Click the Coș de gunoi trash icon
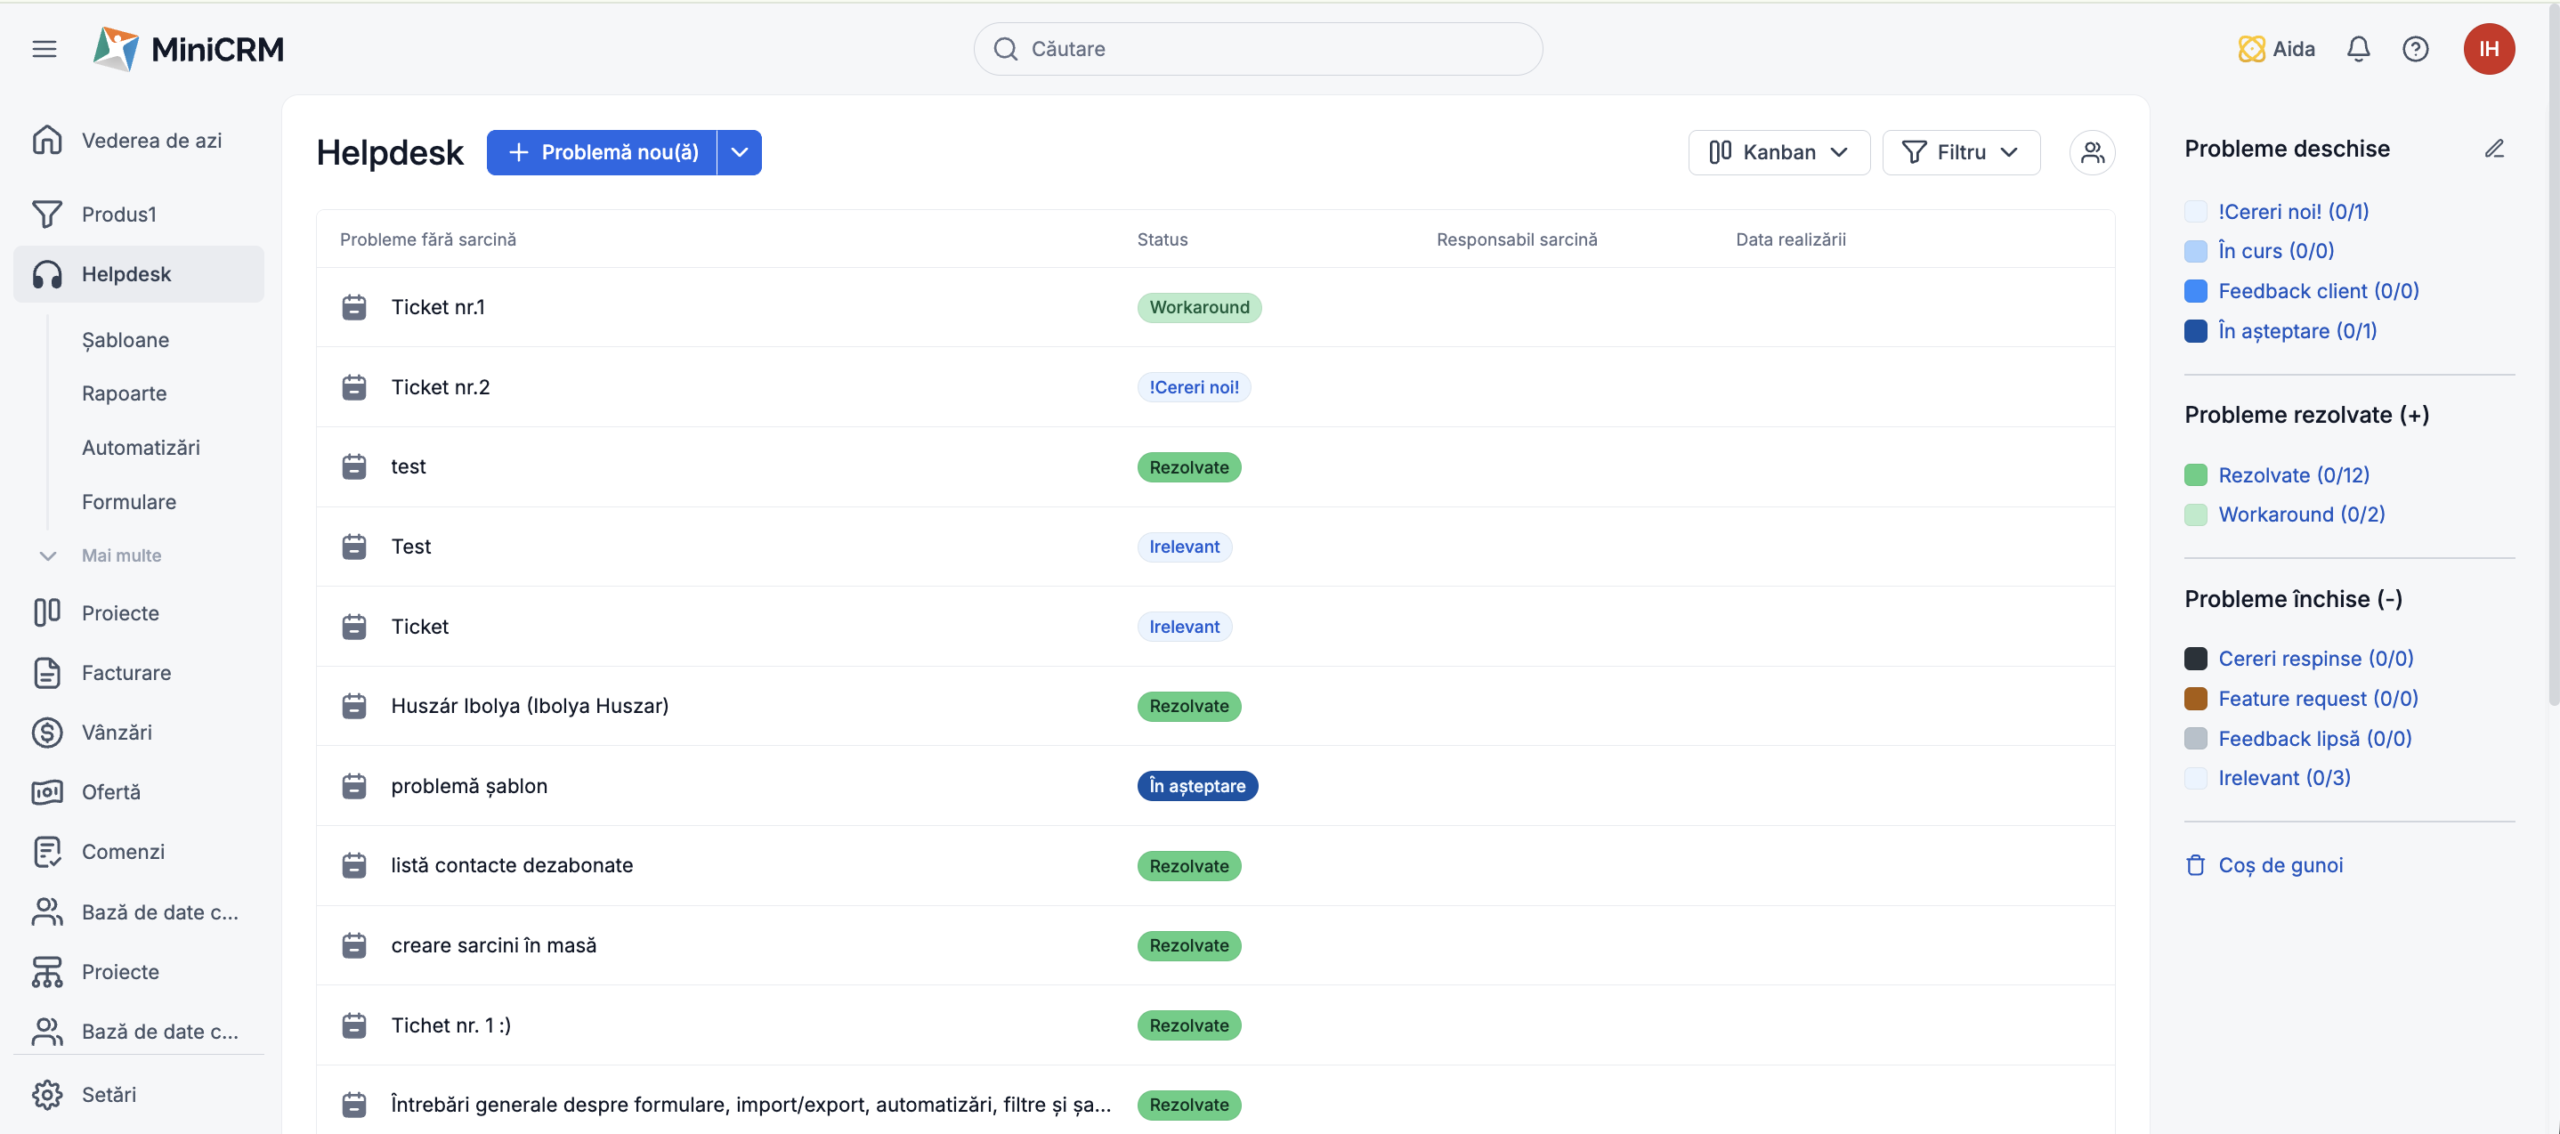 coord(2195,865)
